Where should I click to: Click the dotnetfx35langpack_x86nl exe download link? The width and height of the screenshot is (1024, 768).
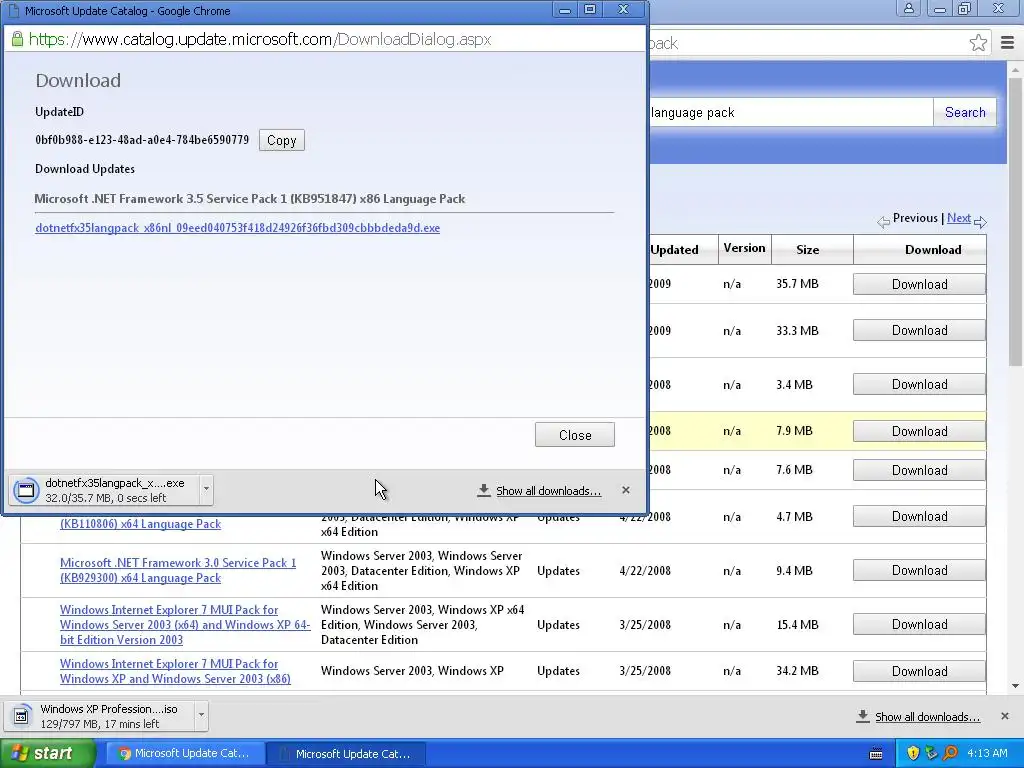click(x=238, y=228)
